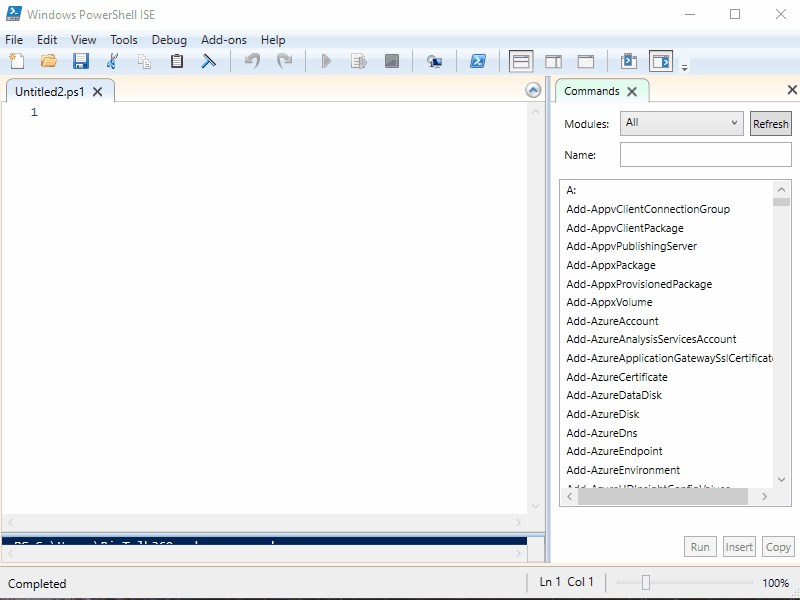Undo the last action

tap(252, 61)
